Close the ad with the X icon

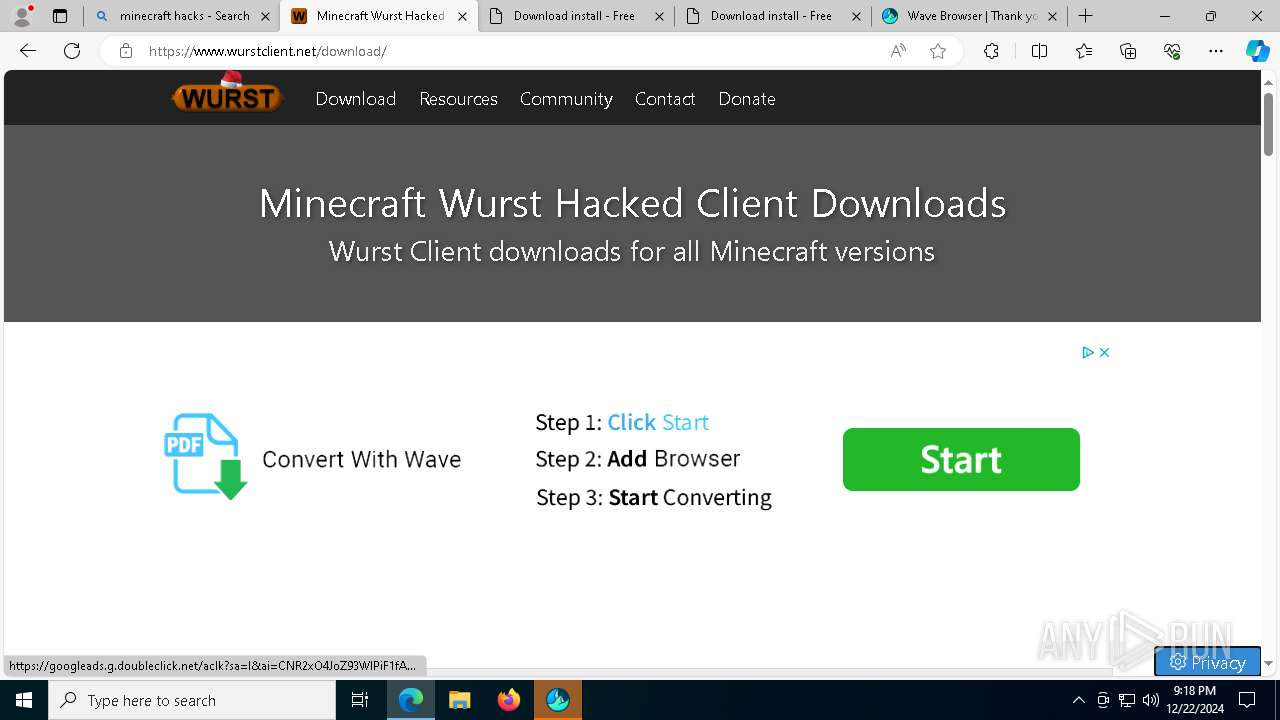tap(1104, 352)
